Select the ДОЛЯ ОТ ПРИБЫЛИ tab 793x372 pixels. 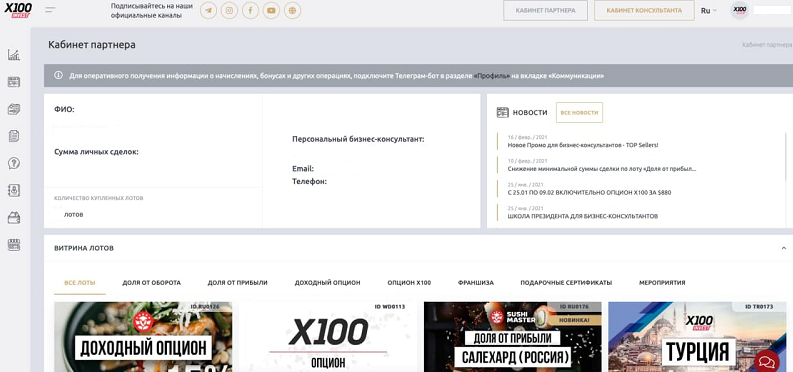coord(237,283)
